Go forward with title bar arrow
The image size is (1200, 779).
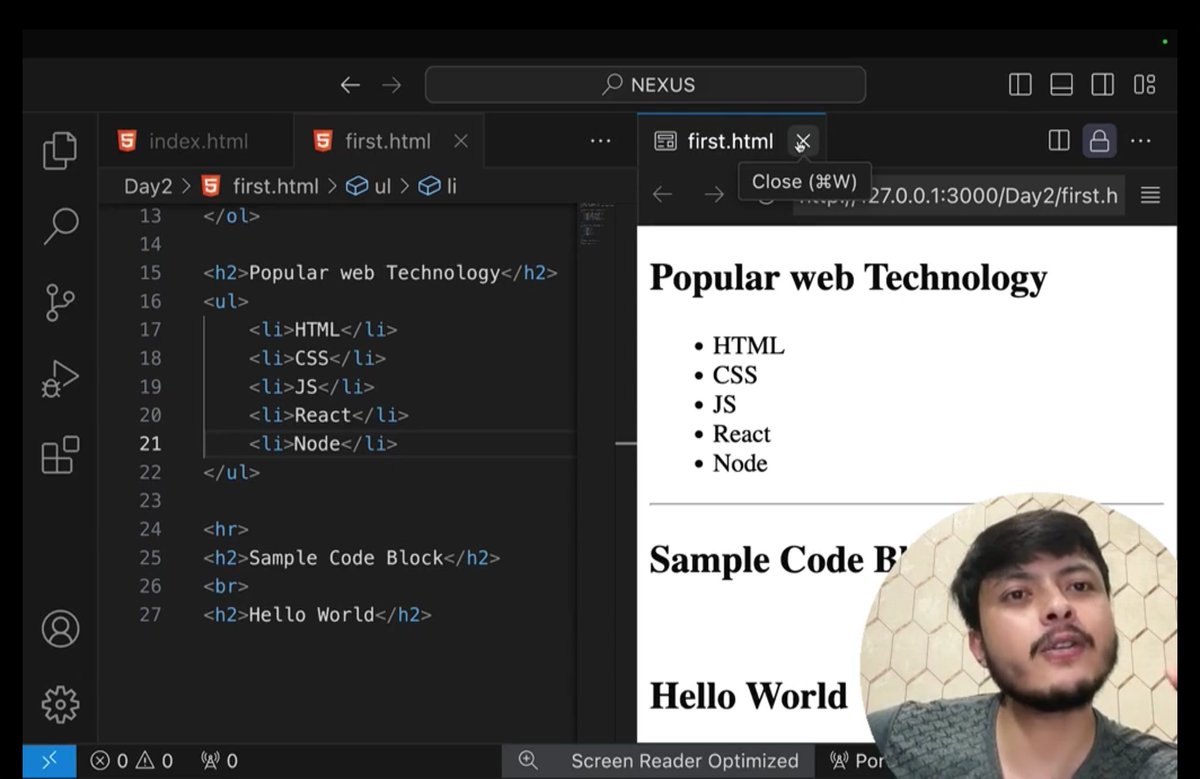[392, 85]
